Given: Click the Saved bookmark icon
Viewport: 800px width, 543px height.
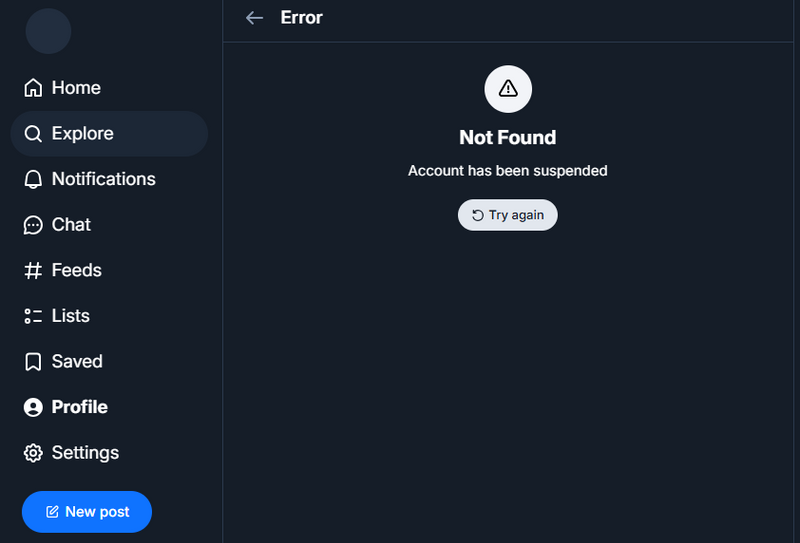Looking at the screenshot, I should (33, 362).
